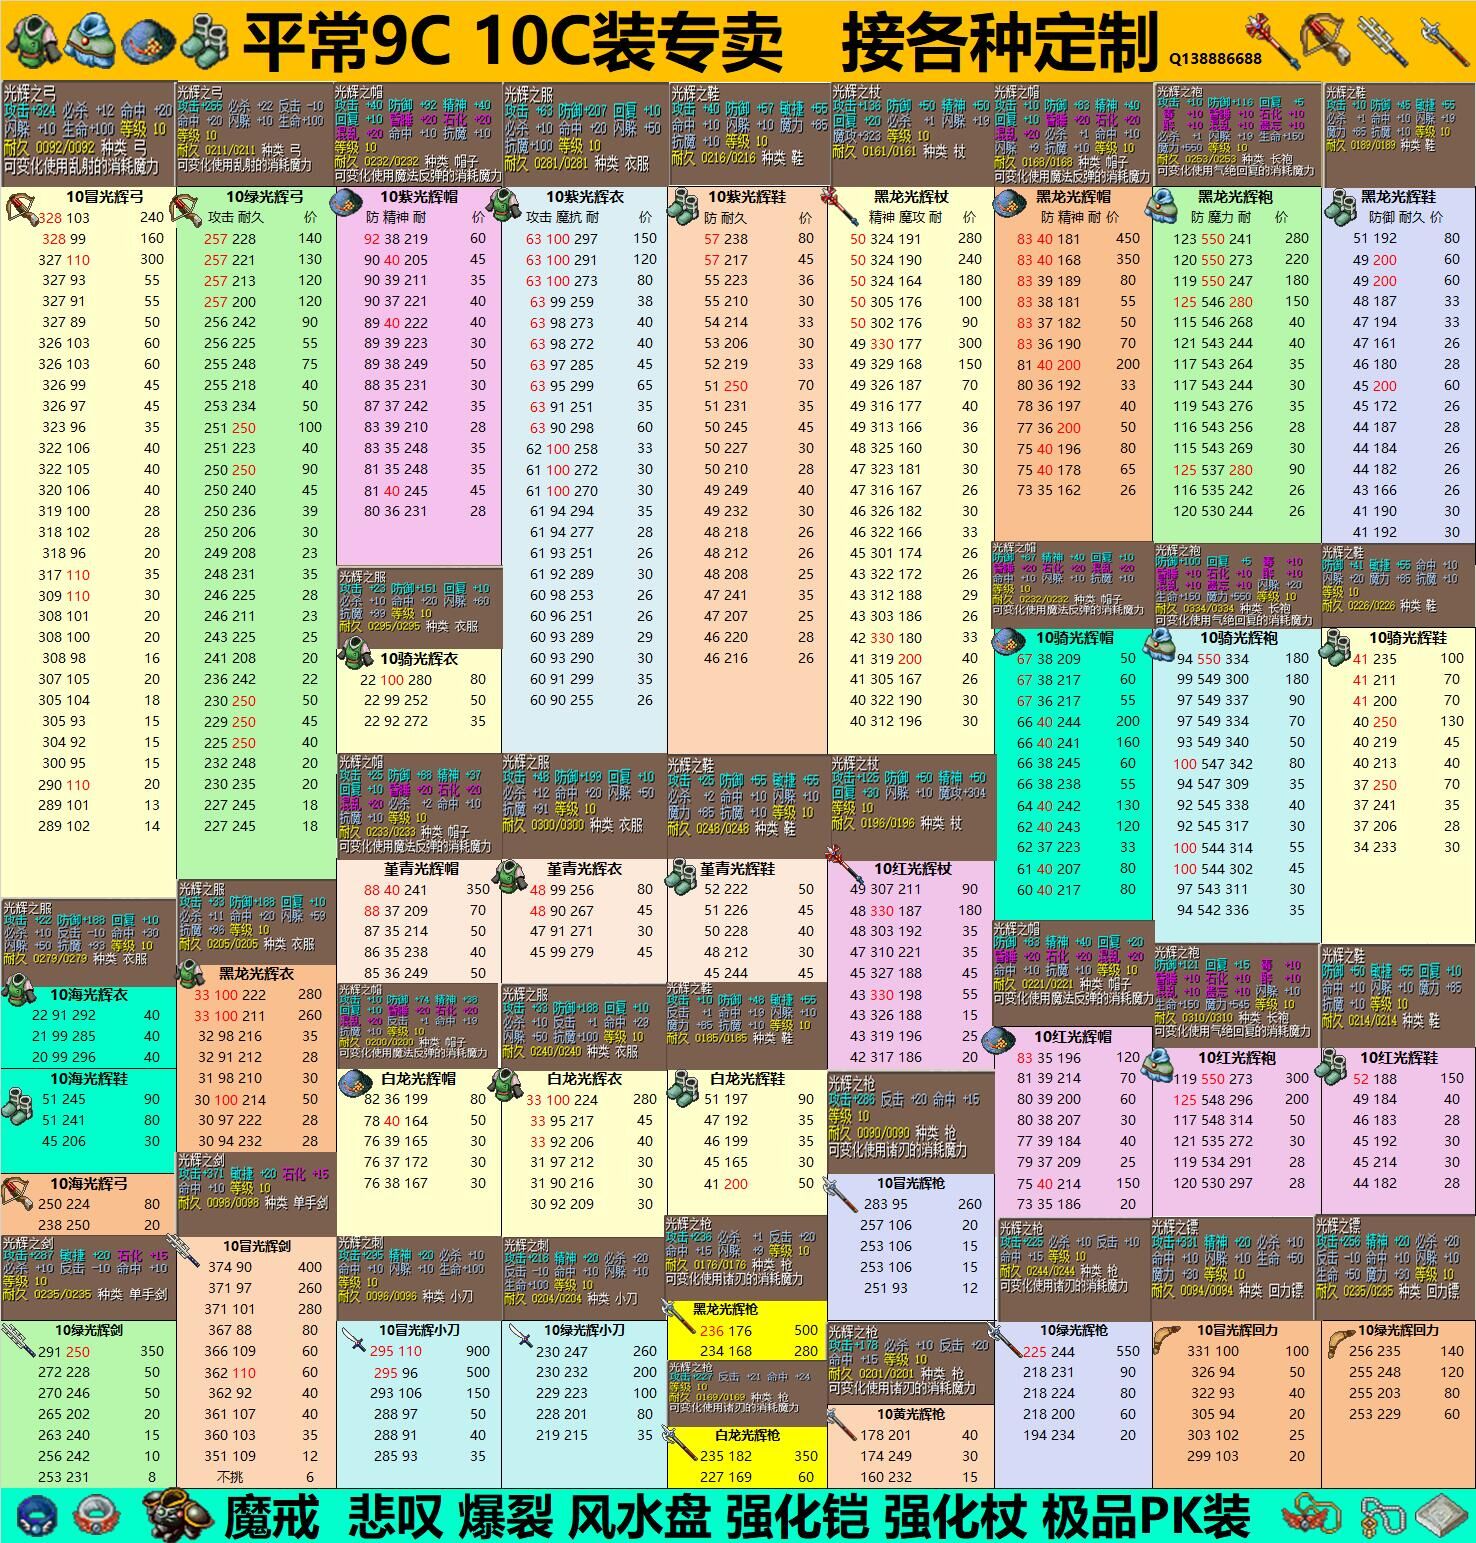Click the crossbow icon beside 10冒光辉弓
Screen dimensions: 1476x1543
pyautogui.click(x=21, y=210)
